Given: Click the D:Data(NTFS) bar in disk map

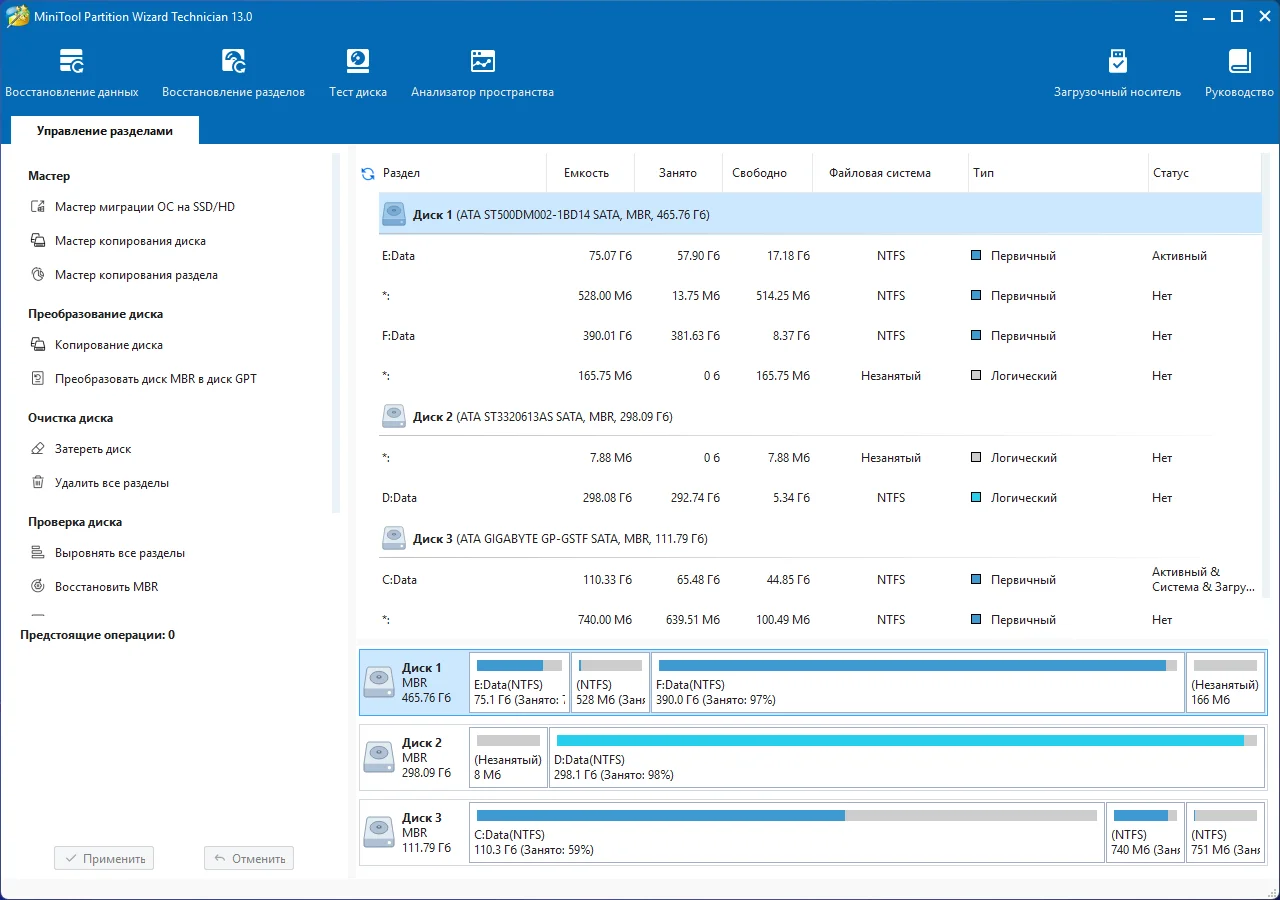Looking at the screenshot, I should (x=906, y=757).
